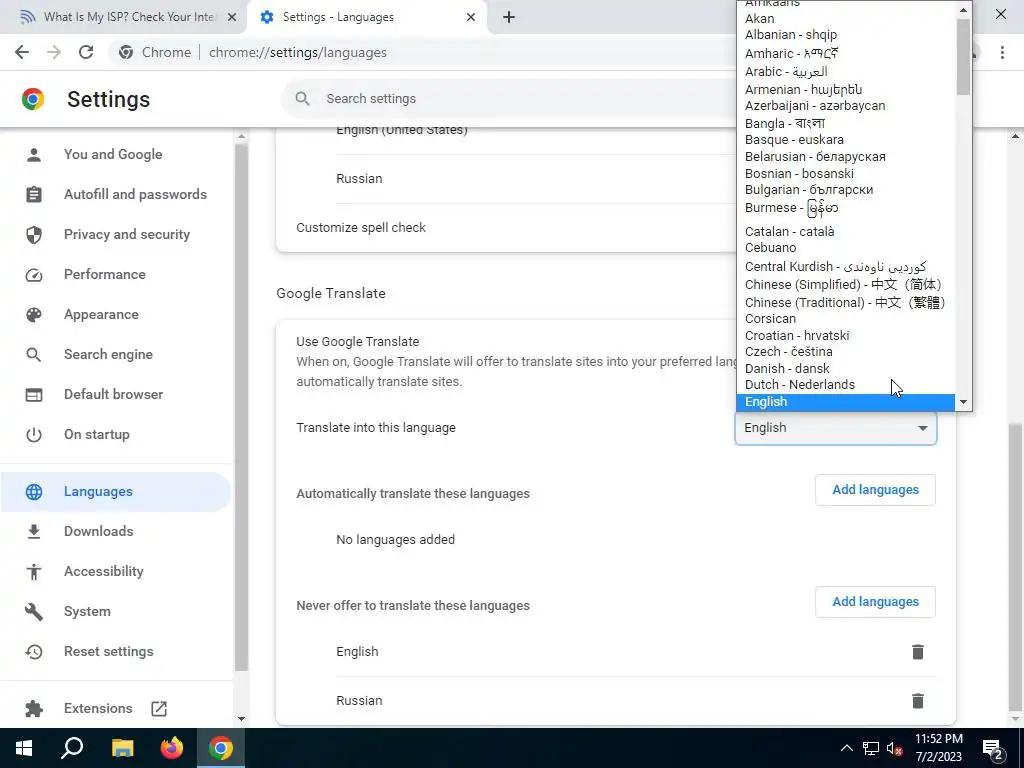This screenshot has width=1024, height=768.
Task: Open Default browser settings
Action: pyautogui.click(x=114, y=394)
